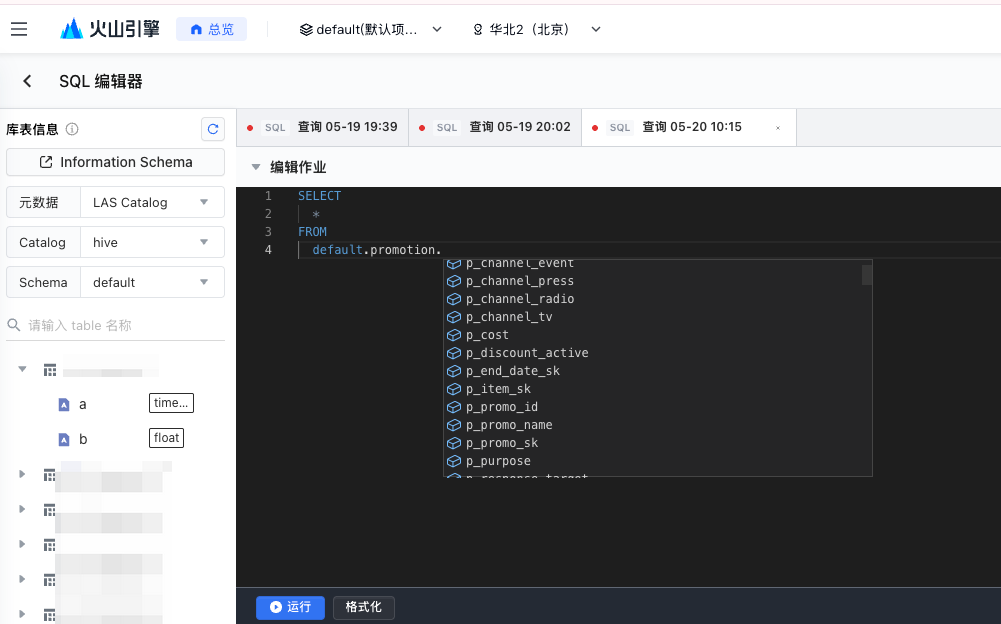Place cursor on SELECT in line 1
The height and width of the screenshot is (624, 1001).
[x=319, y=196]
